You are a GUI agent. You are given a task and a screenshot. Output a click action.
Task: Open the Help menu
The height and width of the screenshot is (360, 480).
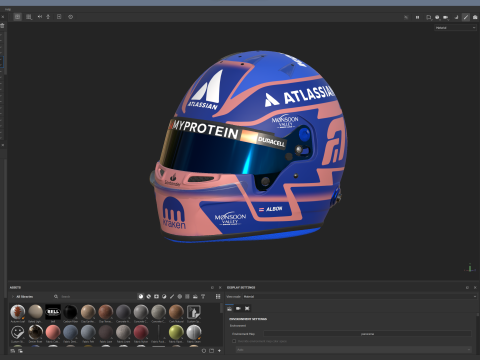(x=8, y=9)
